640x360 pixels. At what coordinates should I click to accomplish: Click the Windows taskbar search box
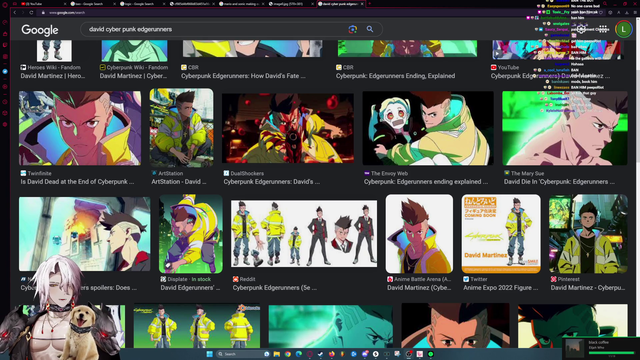tap(243, 354)
